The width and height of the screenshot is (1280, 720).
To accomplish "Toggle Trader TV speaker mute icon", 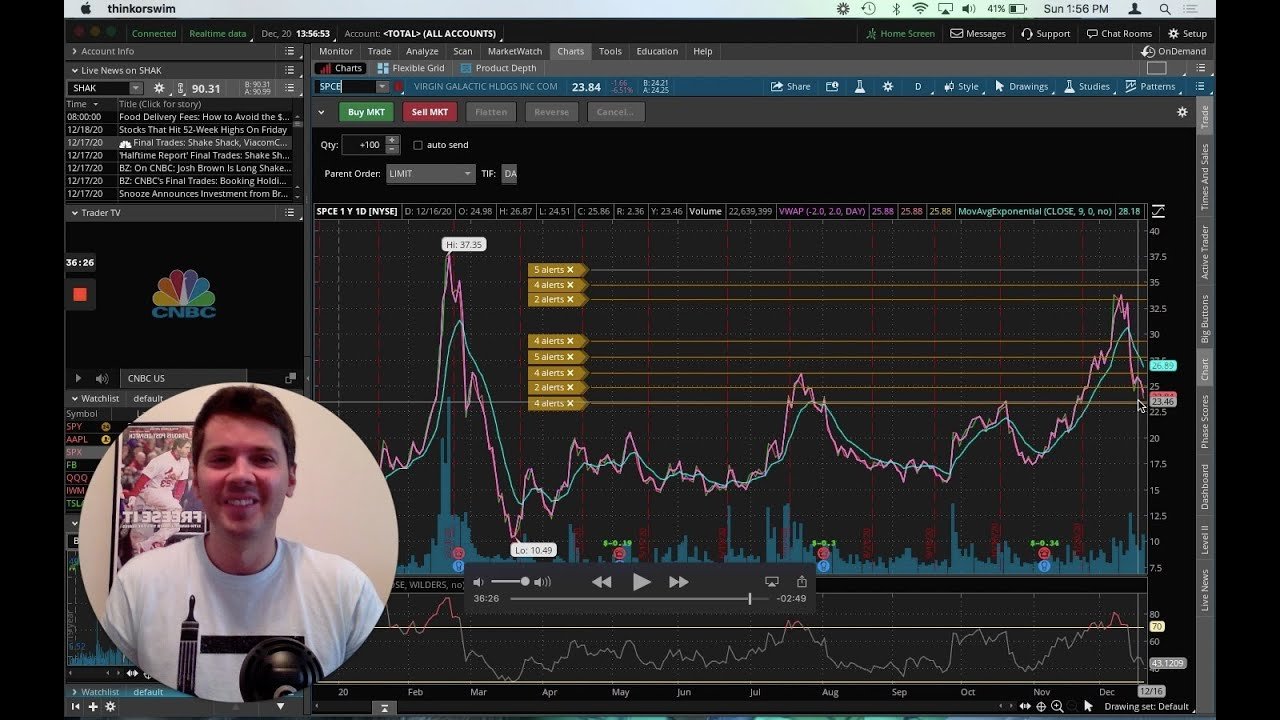I will tap(101, 378).
